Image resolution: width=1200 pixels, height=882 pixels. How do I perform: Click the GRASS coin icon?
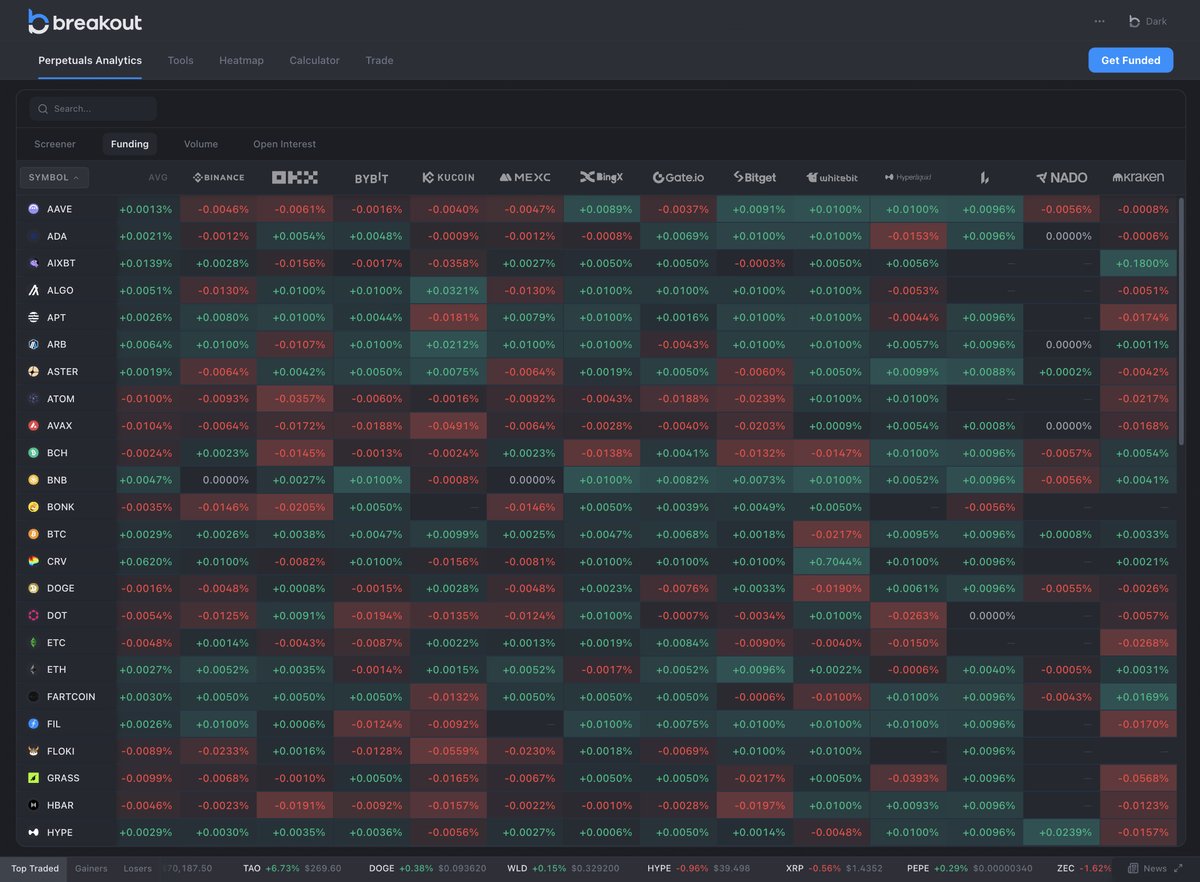tap(34, 778)
